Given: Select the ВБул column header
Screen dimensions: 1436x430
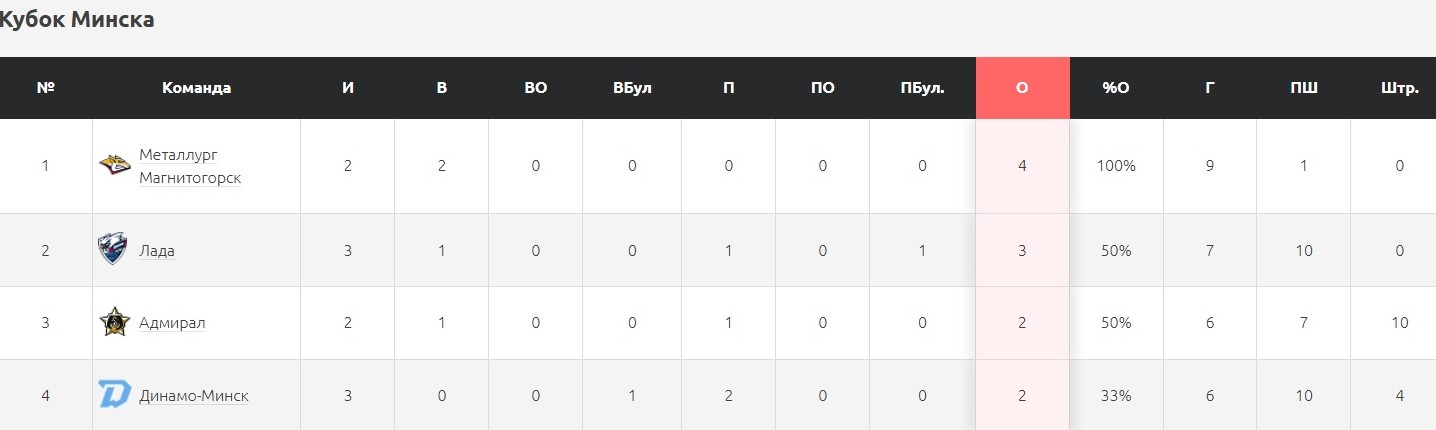Looking at the screenshot, I should [632, 88].
